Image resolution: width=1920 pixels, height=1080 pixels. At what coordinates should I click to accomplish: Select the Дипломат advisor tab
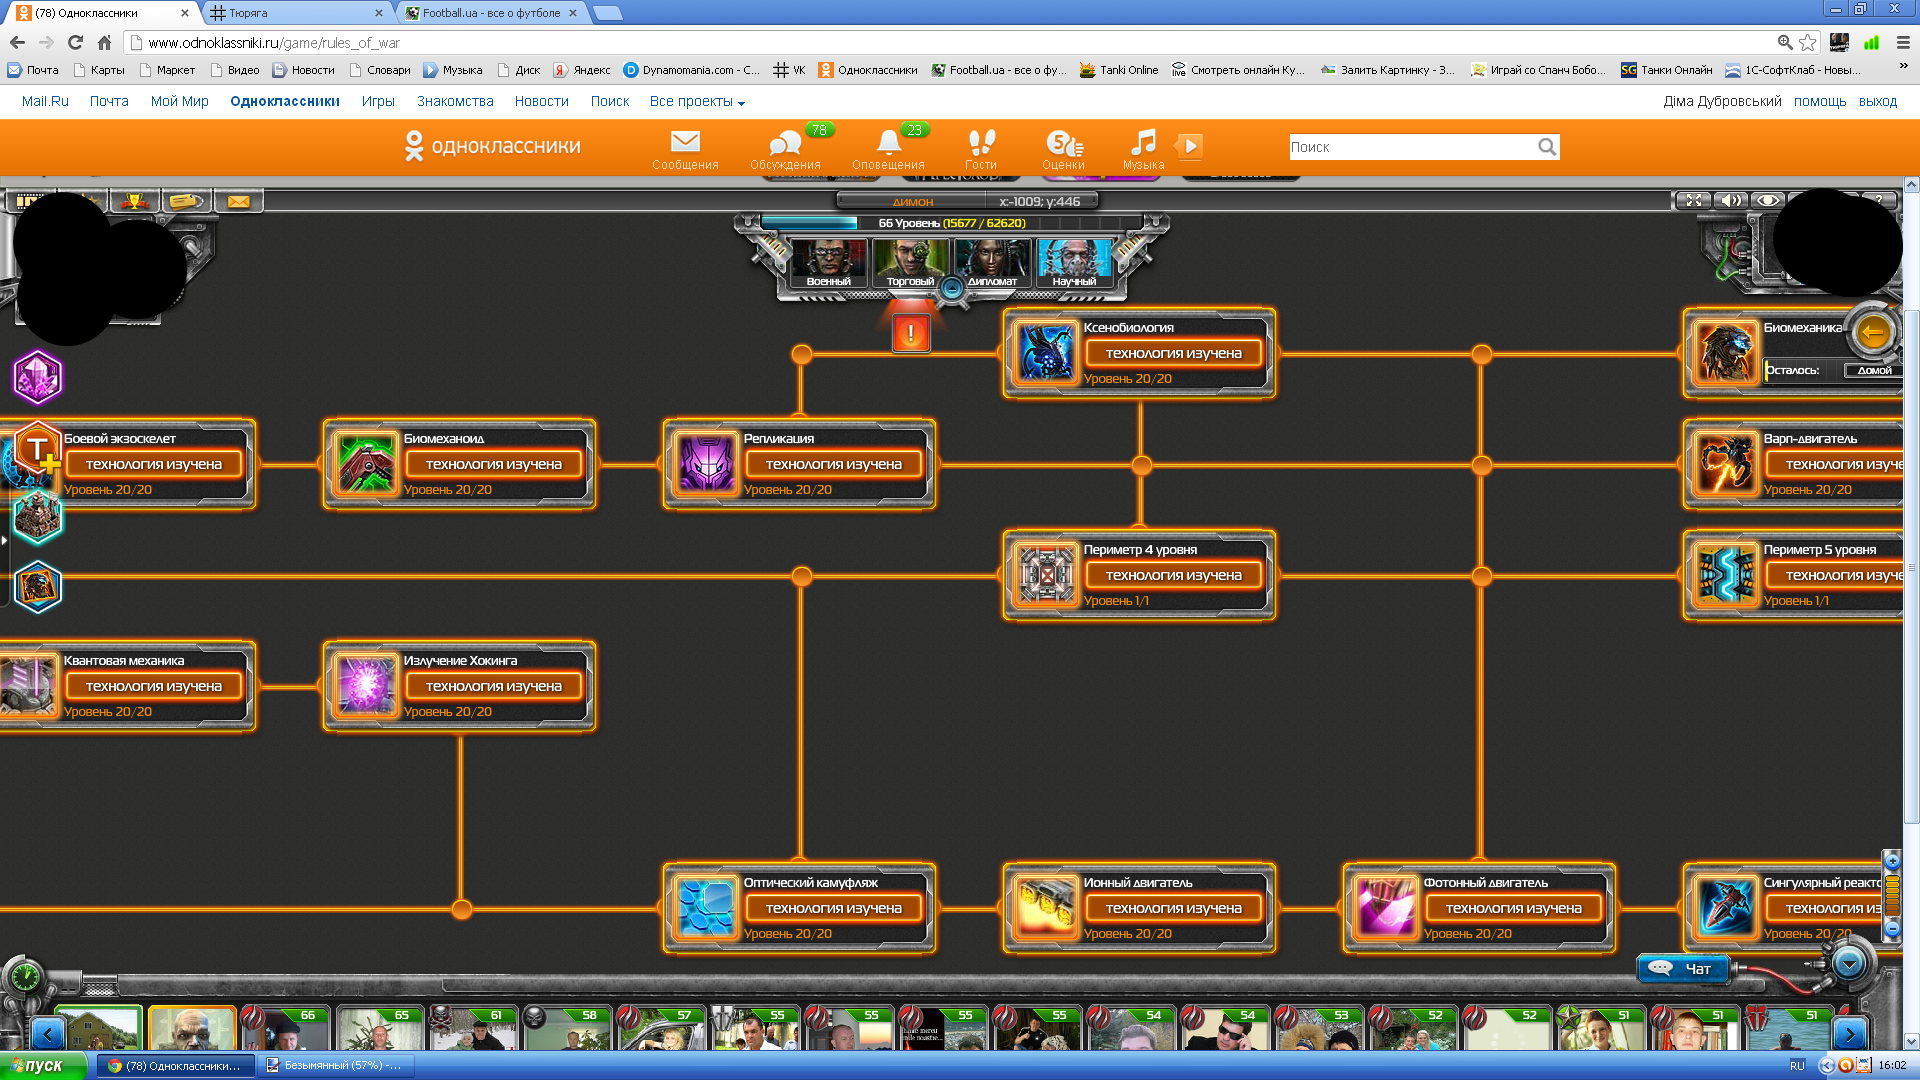click(x=992, y=263)
